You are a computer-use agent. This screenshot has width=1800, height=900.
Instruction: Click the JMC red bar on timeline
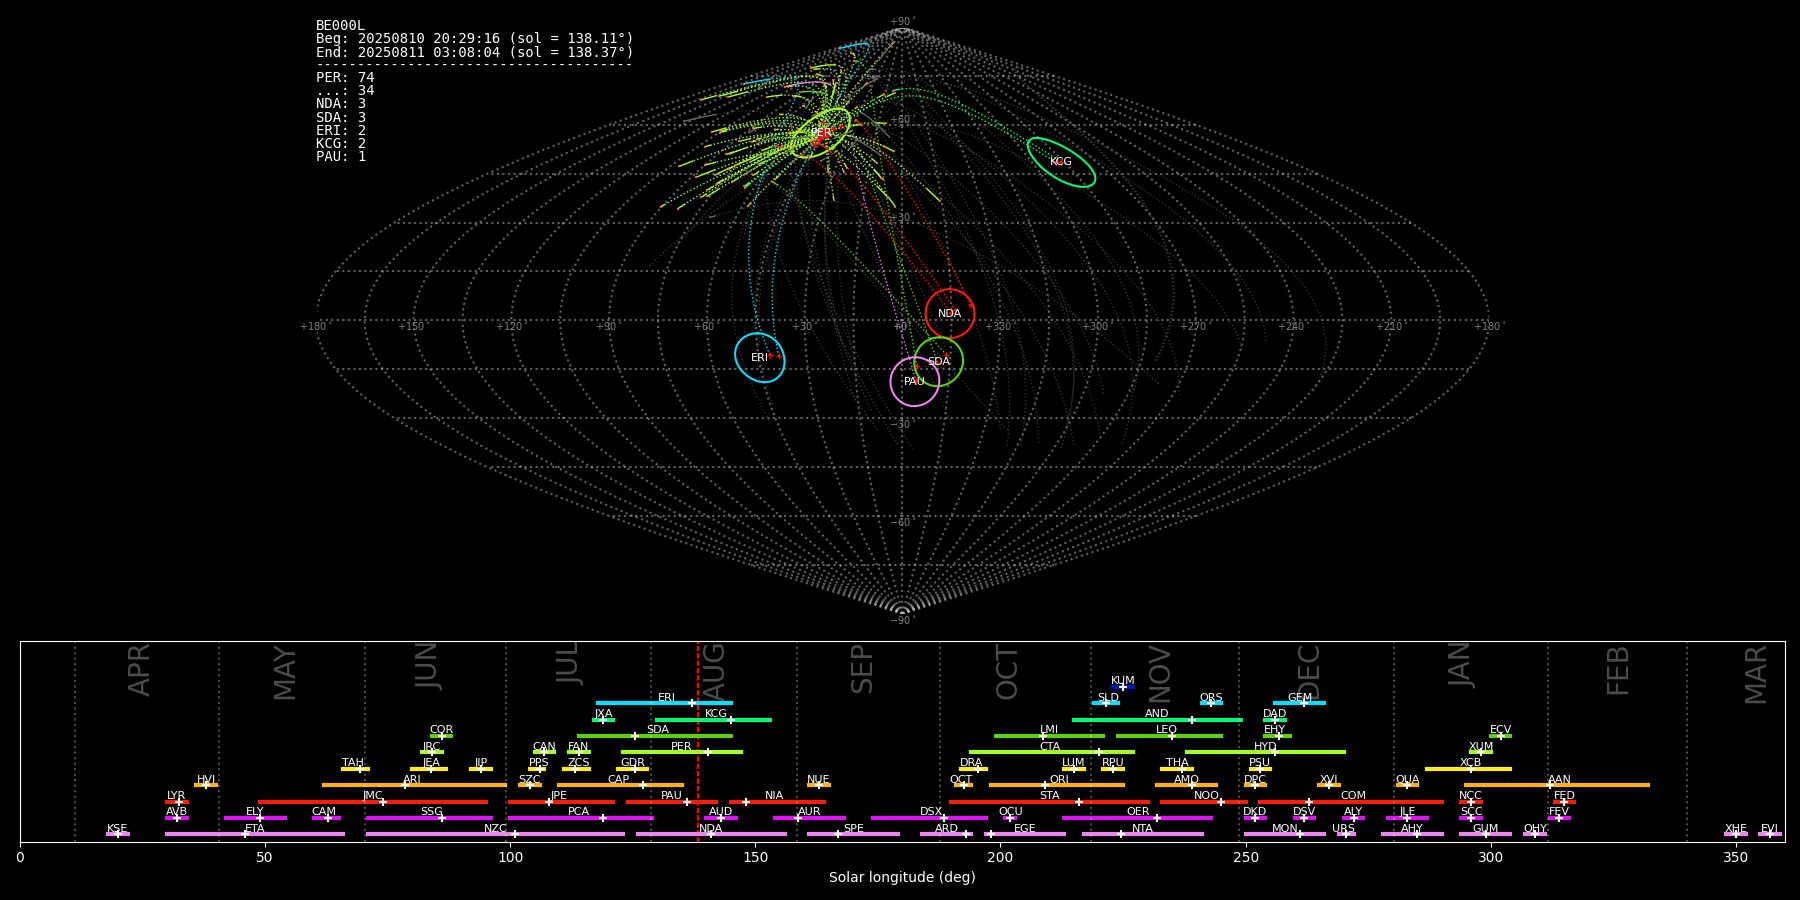tap(373, 801)
